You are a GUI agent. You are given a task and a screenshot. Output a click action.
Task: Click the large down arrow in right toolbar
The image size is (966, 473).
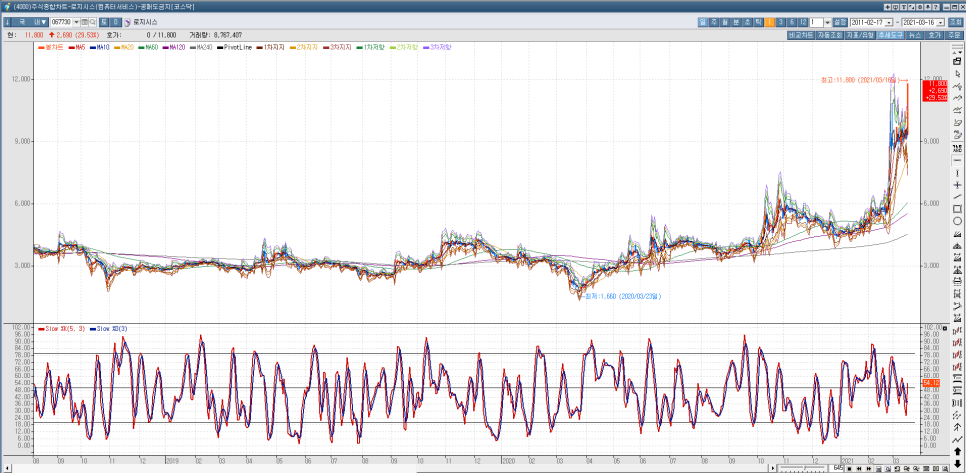point(957,464)
